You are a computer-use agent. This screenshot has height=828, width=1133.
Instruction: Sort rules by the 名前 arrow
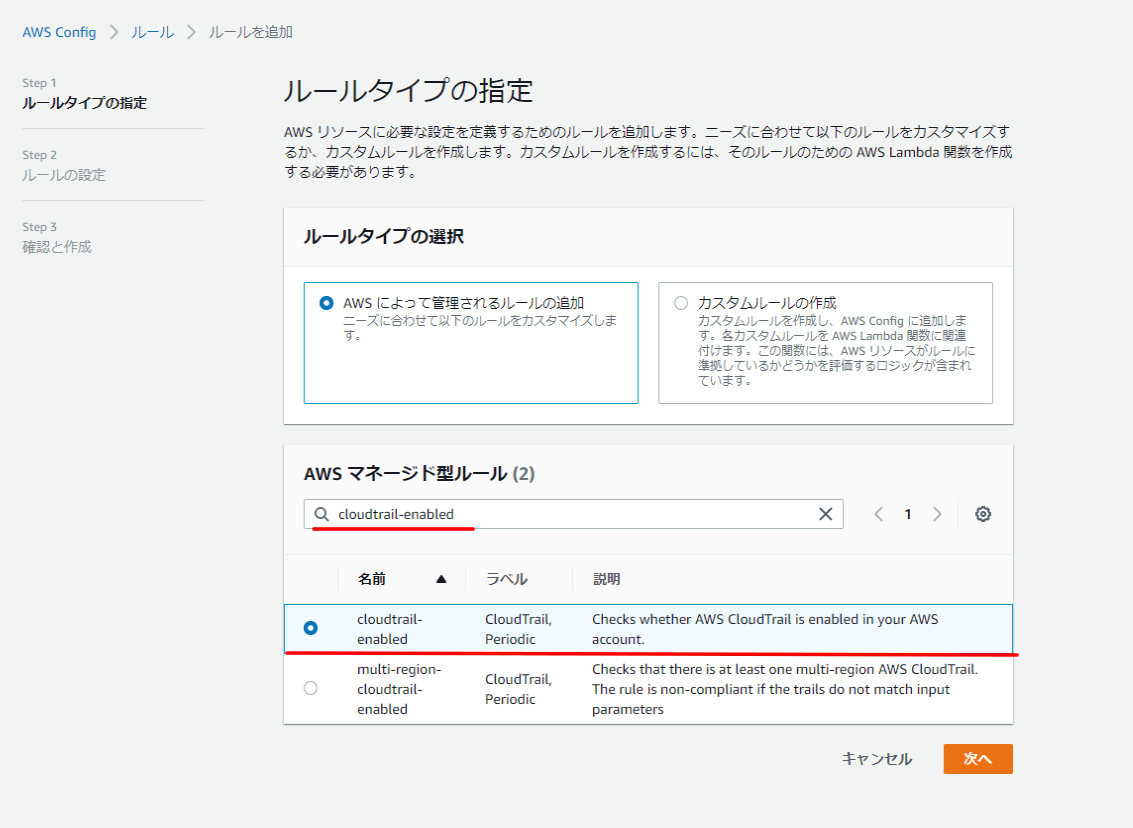(441, 579)
